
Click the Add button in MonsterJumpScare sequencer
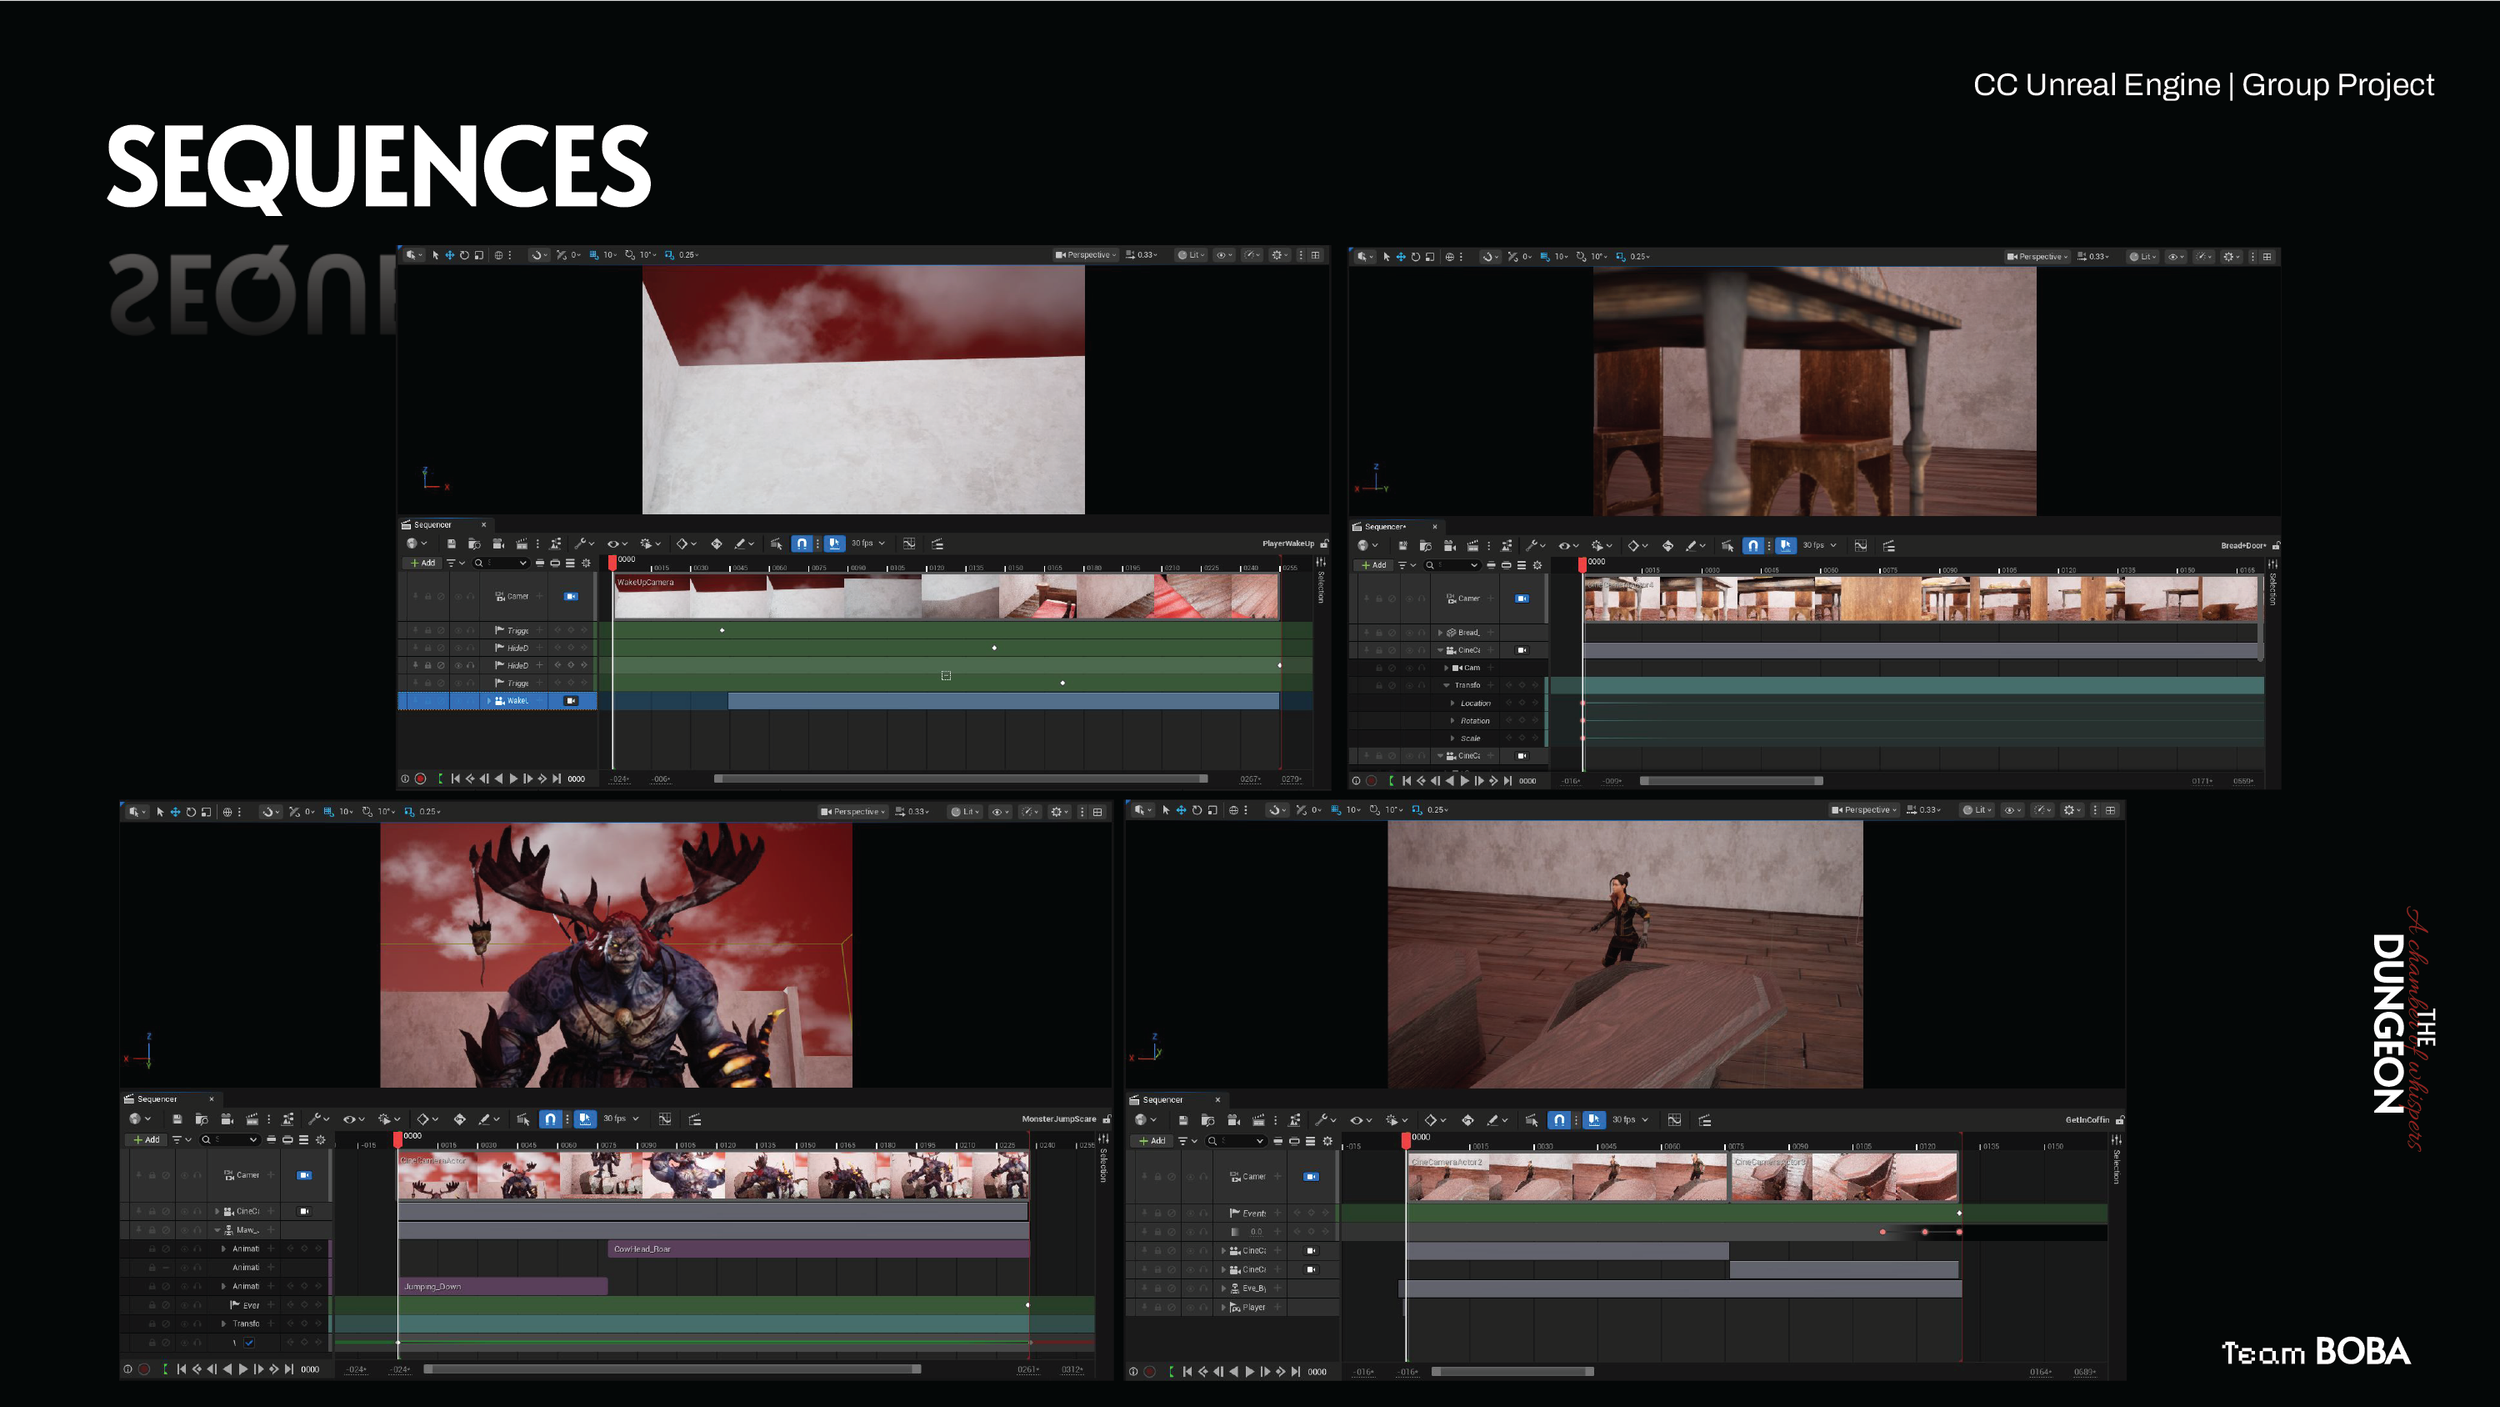147,1139
